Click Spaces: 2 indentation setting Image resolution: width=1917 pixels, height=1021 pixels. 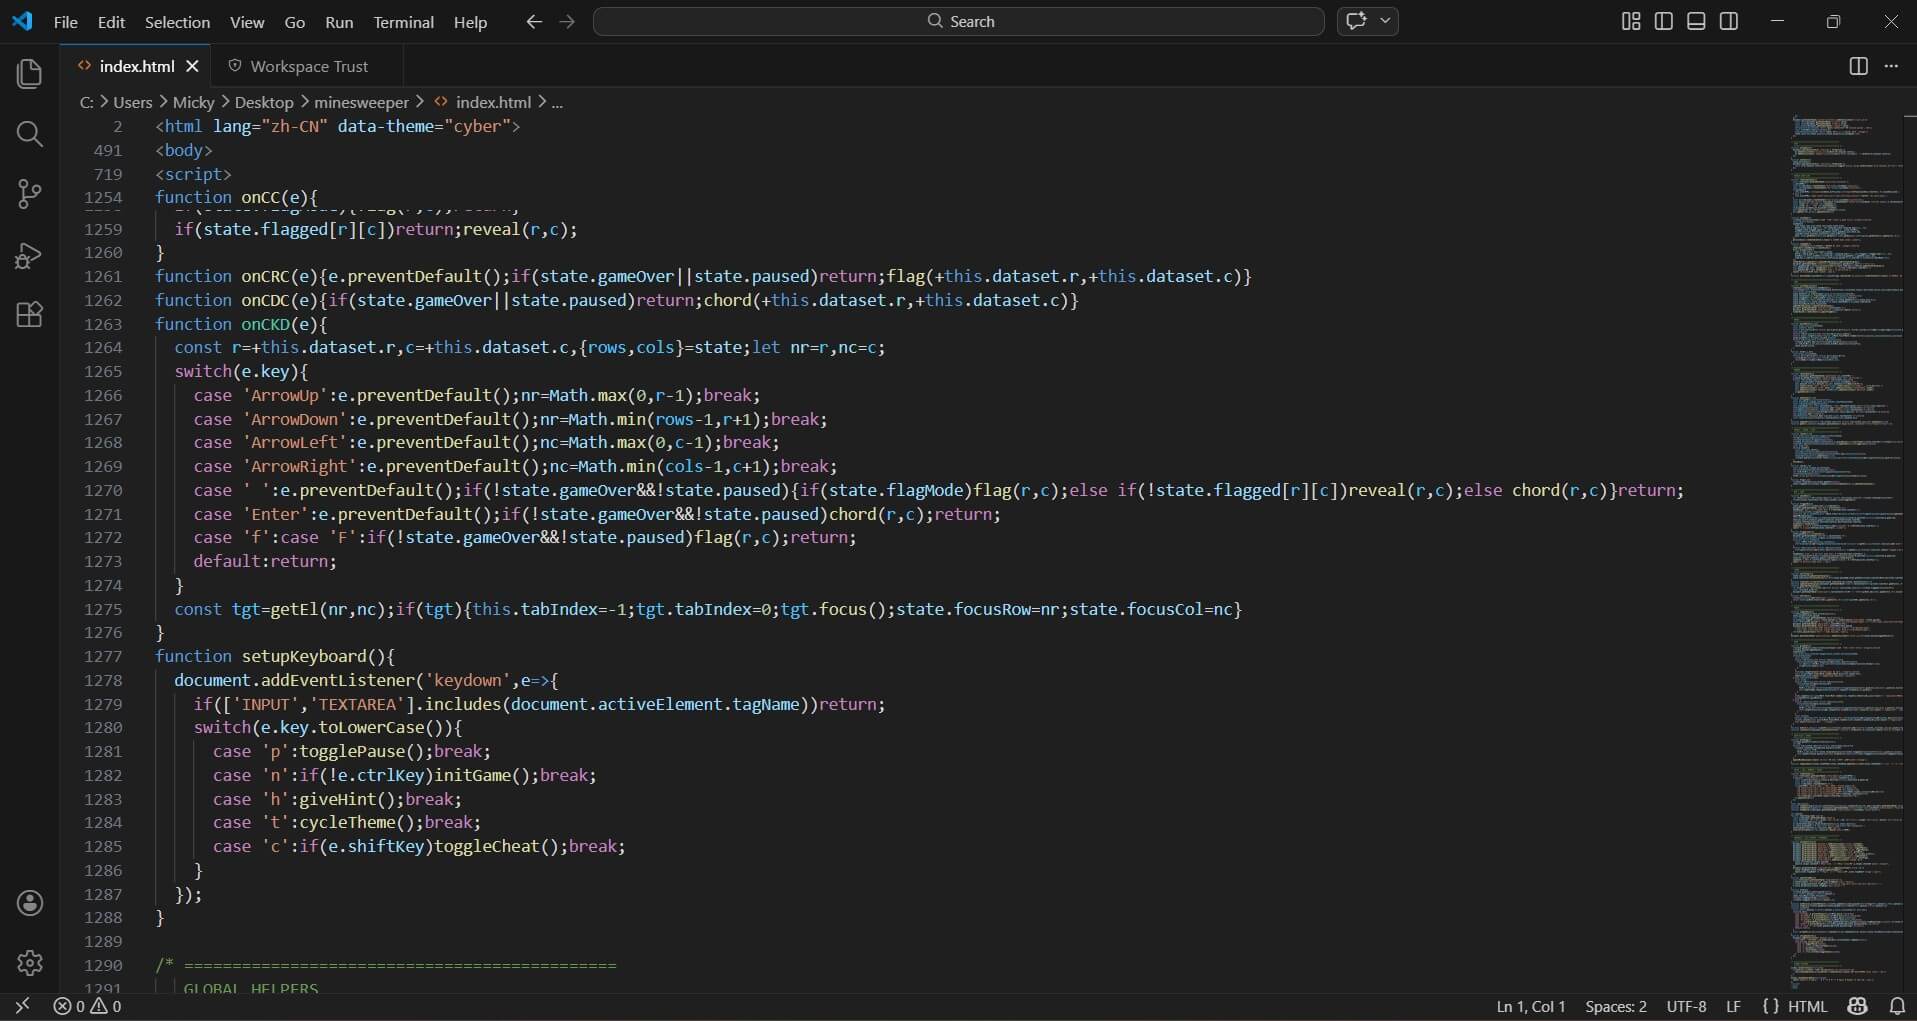[x=1615, y=1006]
